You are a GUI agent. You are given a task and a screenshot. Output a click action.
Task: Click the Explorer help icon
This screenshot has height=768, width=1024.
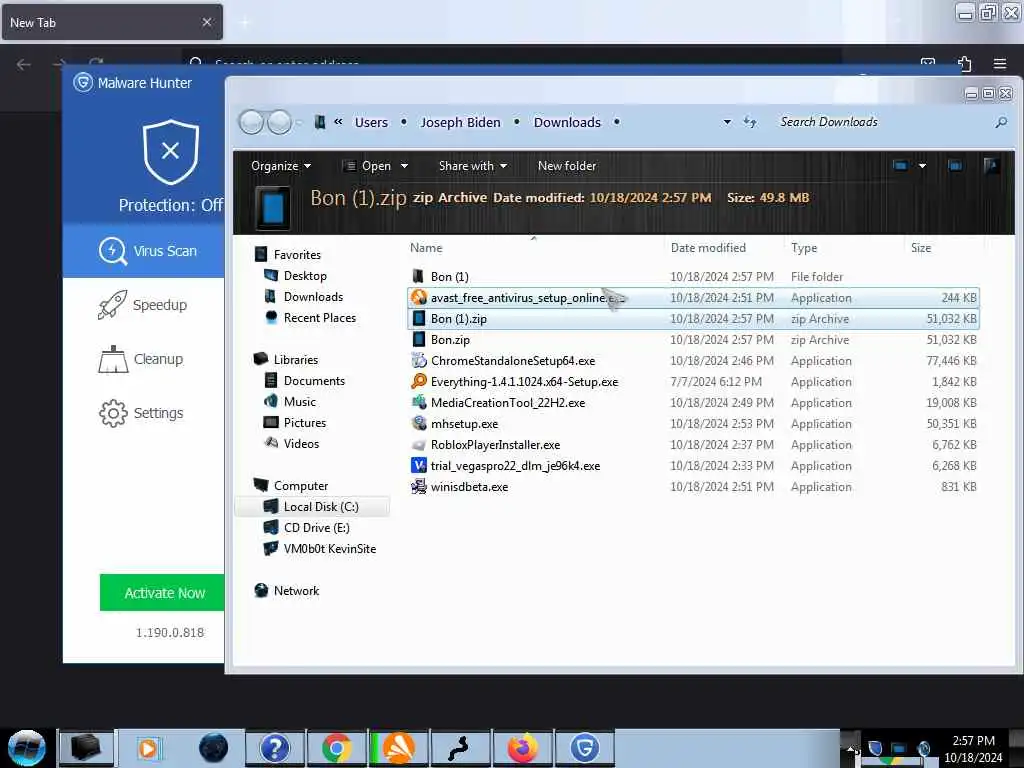(991, 166)
